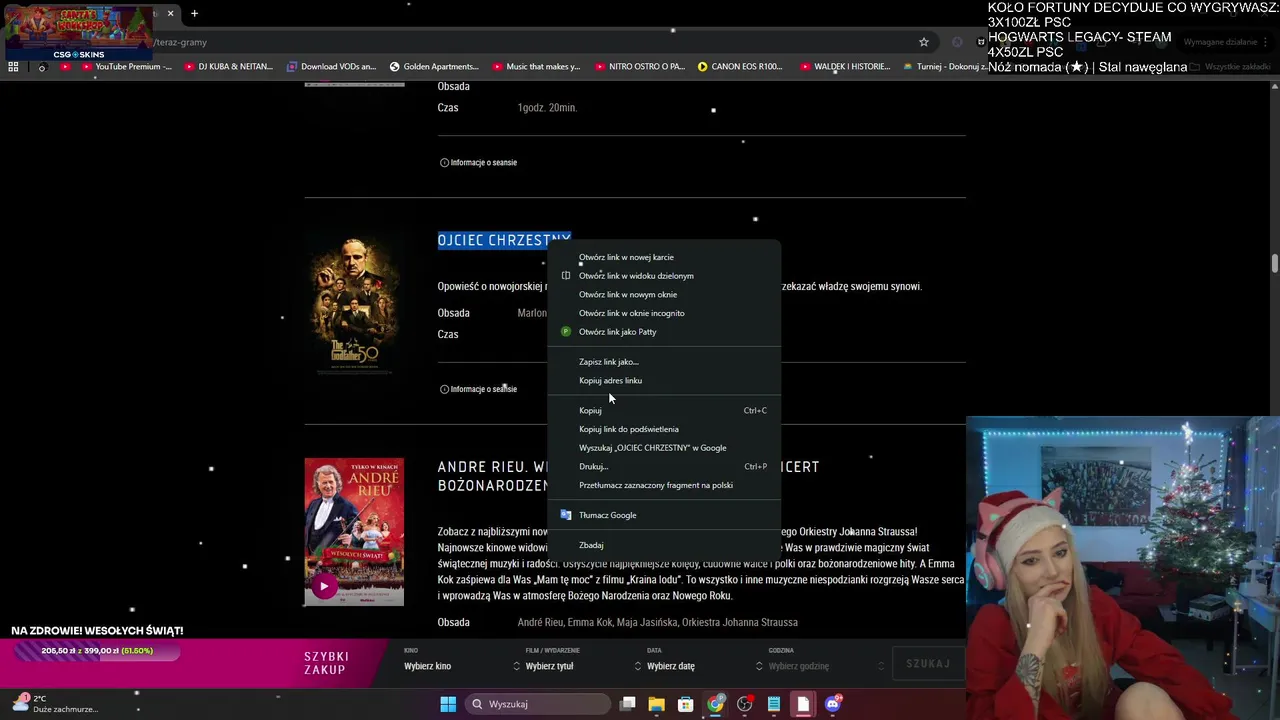Viewport: 1280px width, 720px height.
Task: Open the YouTube Premium bookmark
Action: tap(125, 67)
